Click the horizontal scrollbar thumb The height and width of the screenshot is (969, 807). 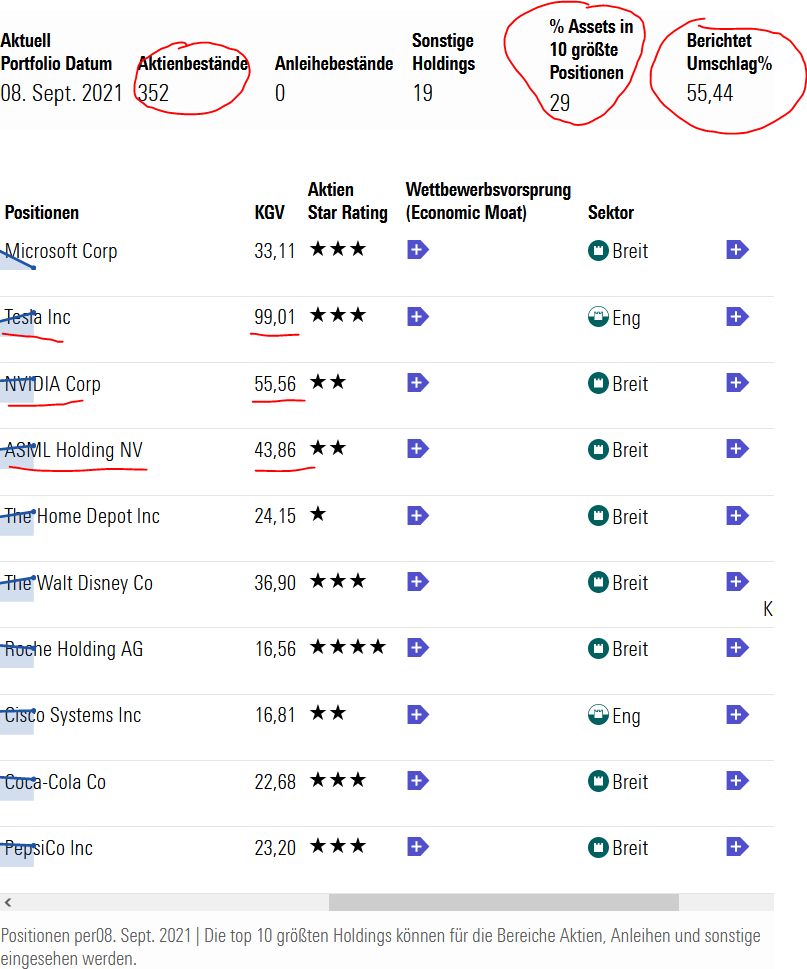[x=504, y=902]
